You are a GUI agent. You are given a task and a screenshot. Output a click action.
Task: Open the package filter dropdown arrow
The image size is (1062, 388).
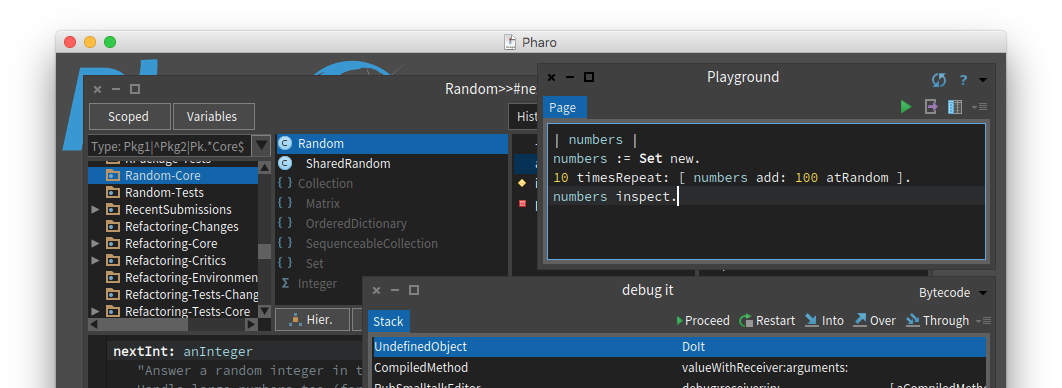tap(261, 146)
